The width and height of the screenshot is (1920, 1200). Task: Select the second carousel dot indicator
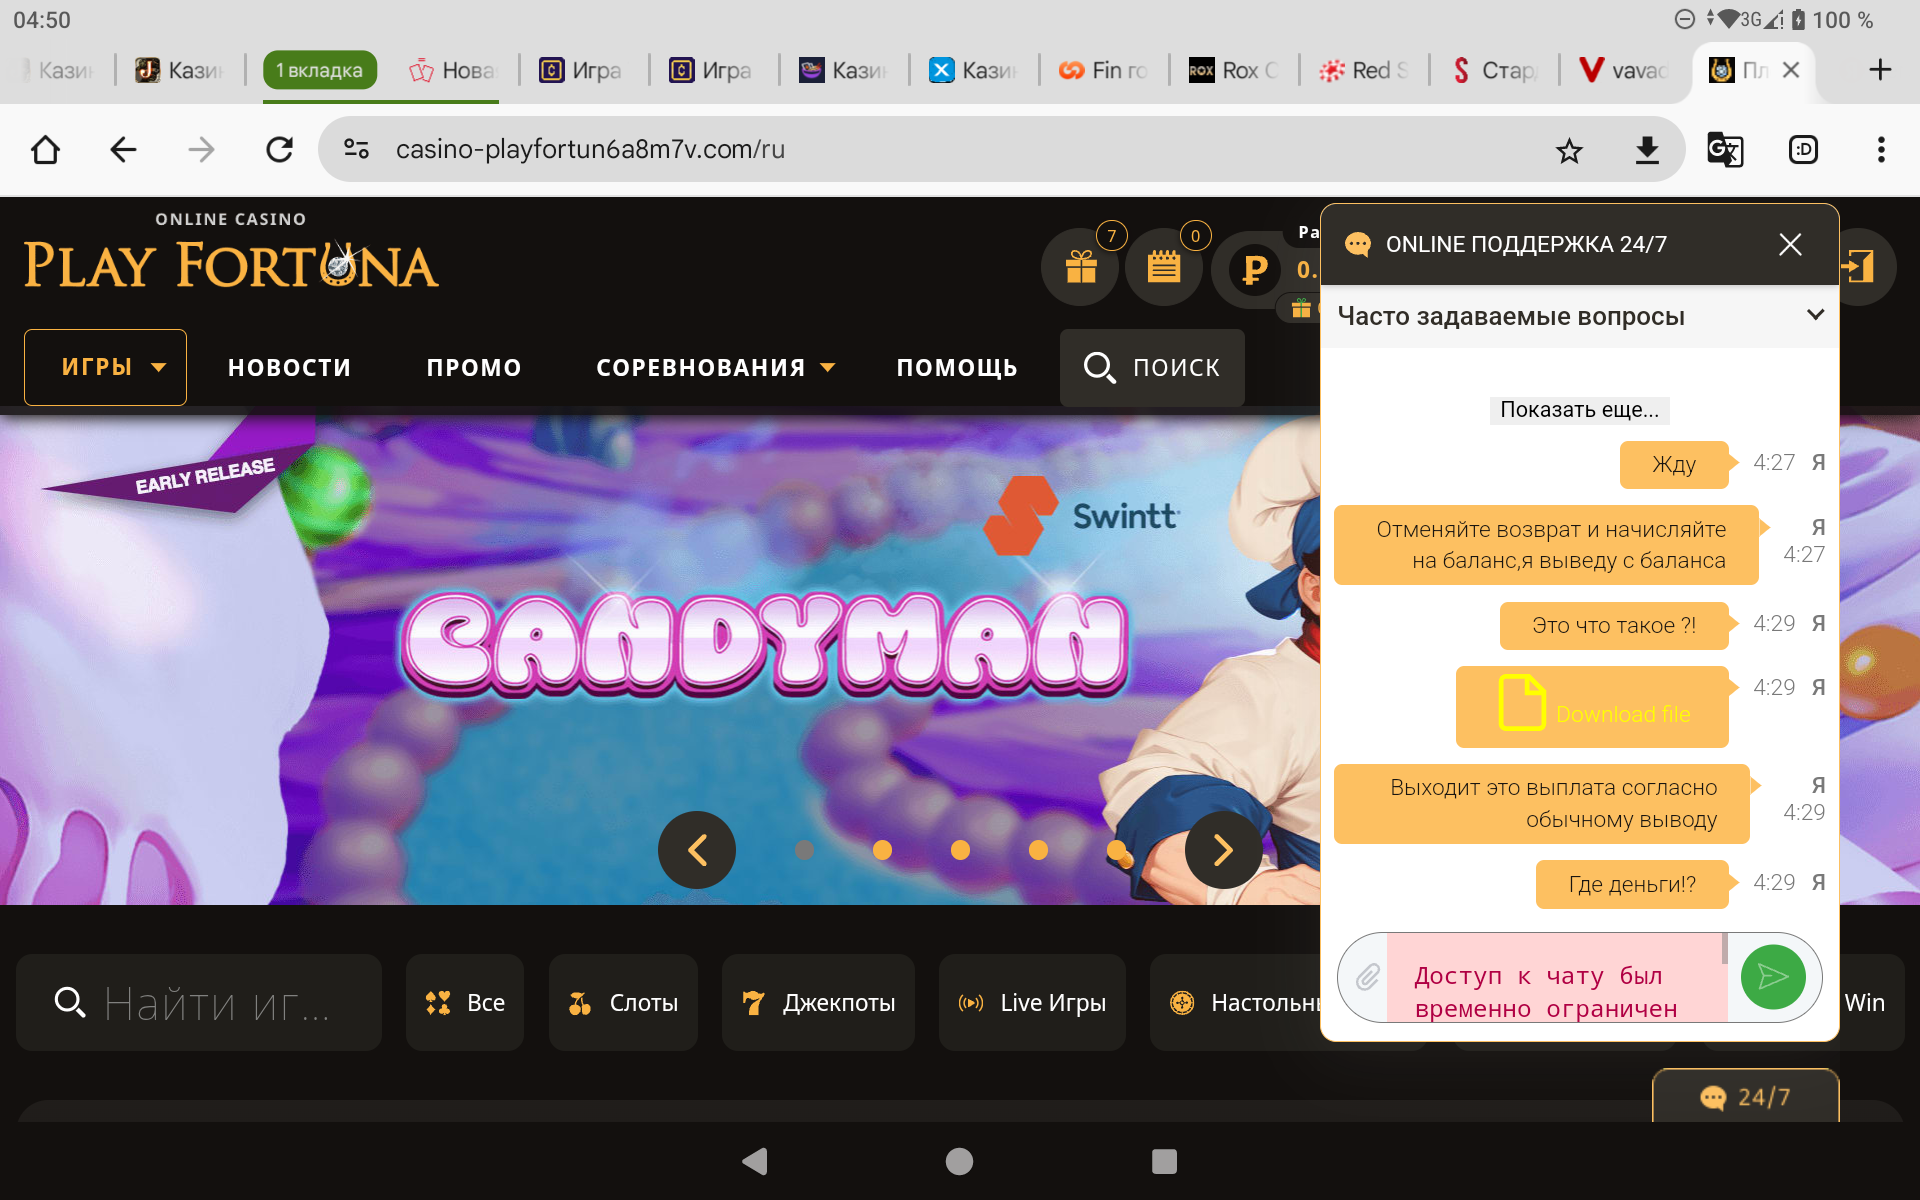tap(882, 850)
